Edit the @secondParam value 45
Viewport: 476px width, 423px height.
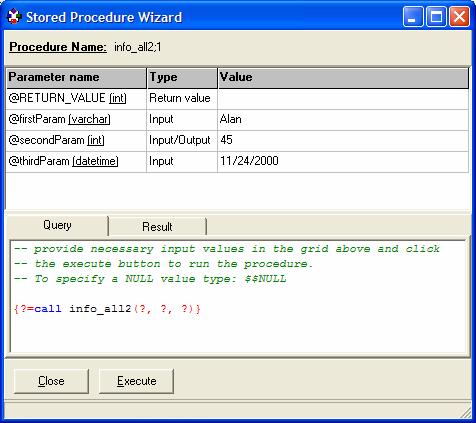coord(343,140)
